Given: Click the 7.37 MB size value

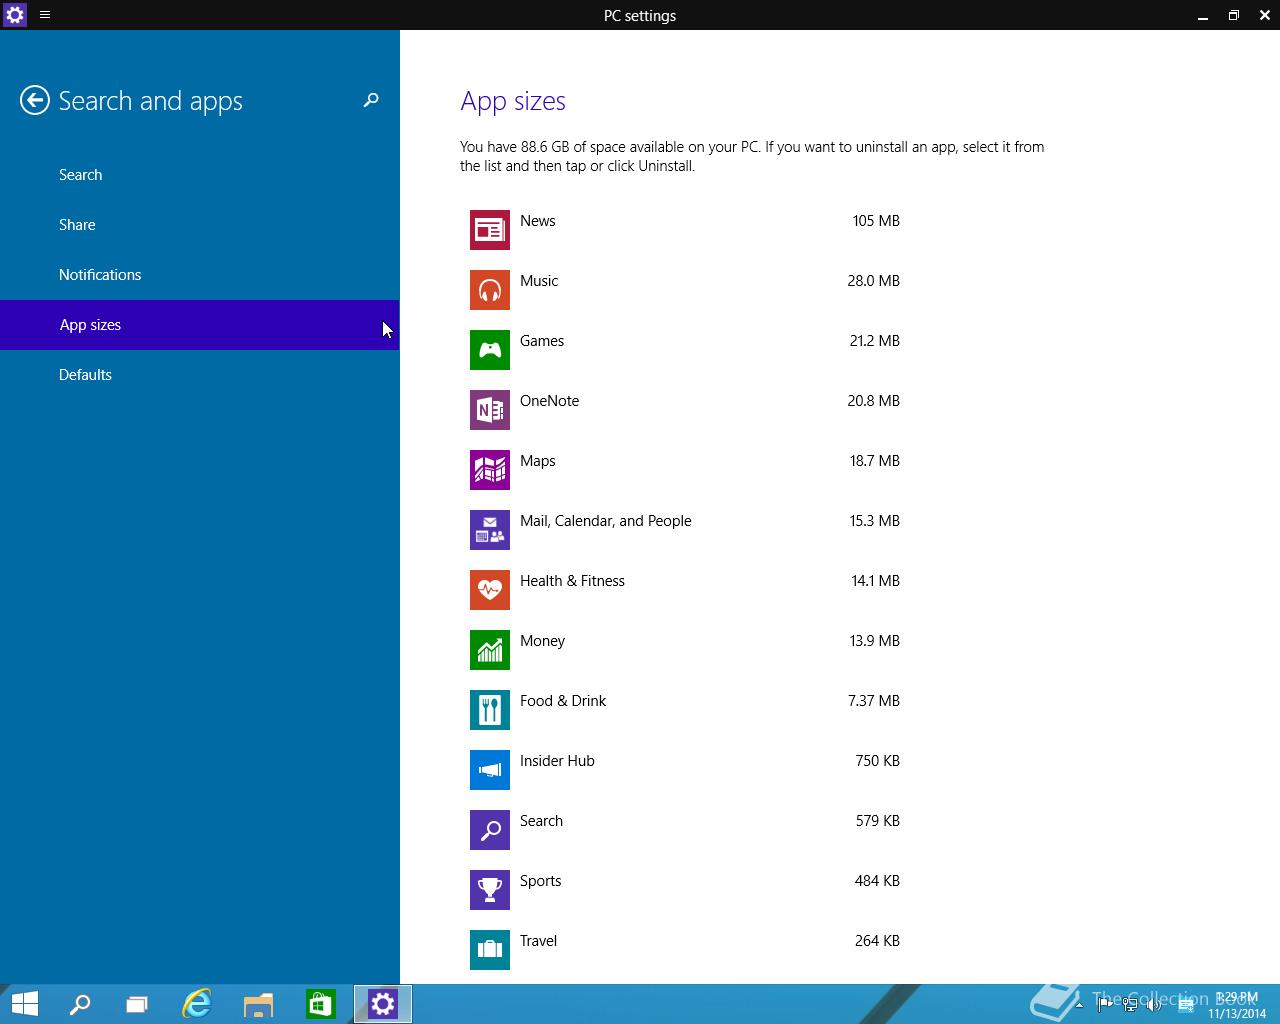Looking at the screenshot, I should (x=874, y=701).
